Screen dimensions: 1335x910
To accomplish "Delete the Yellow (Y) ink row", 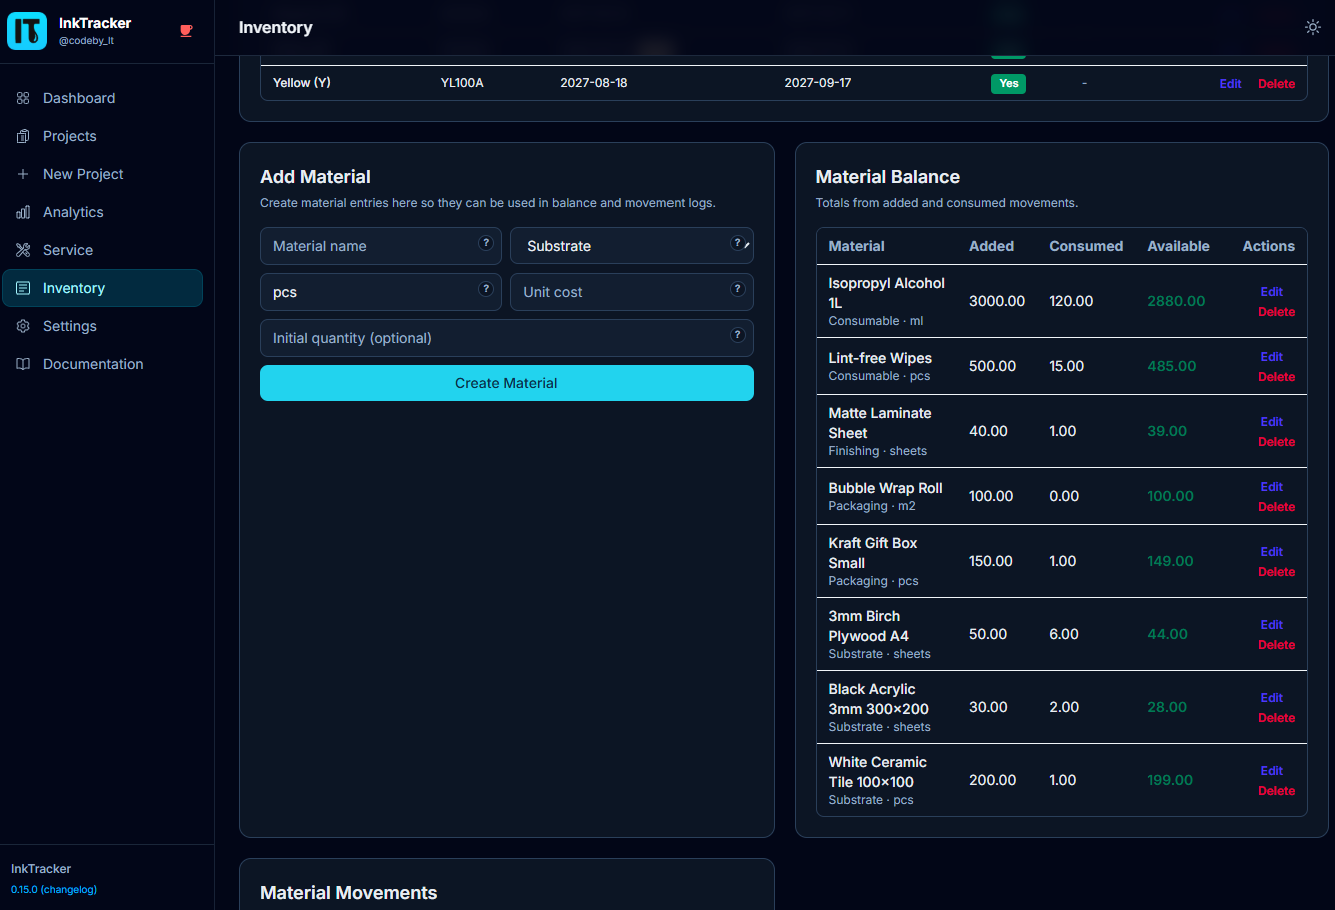I will [1277, 84].
